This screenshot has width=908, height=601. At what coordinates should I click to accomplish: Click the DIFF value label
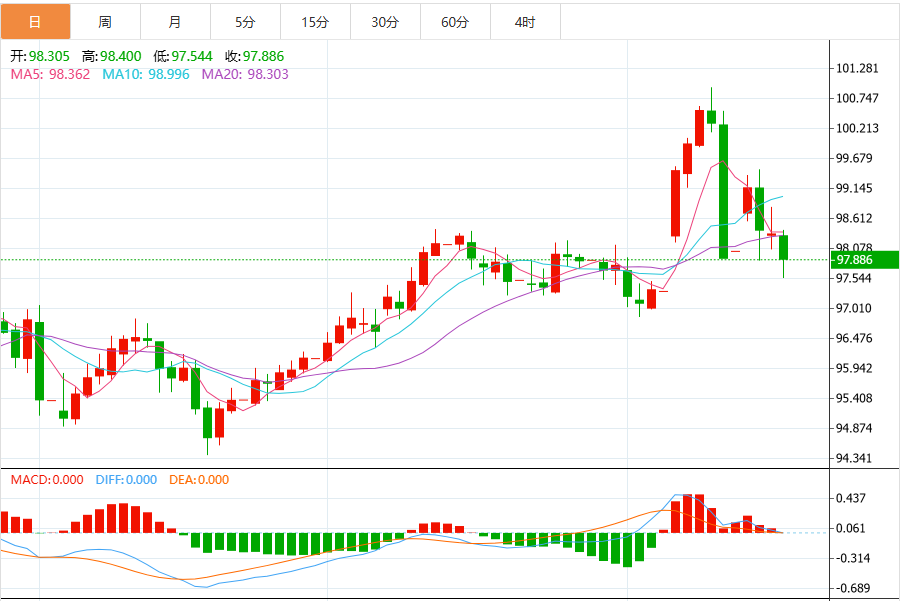tap(126, 480)
